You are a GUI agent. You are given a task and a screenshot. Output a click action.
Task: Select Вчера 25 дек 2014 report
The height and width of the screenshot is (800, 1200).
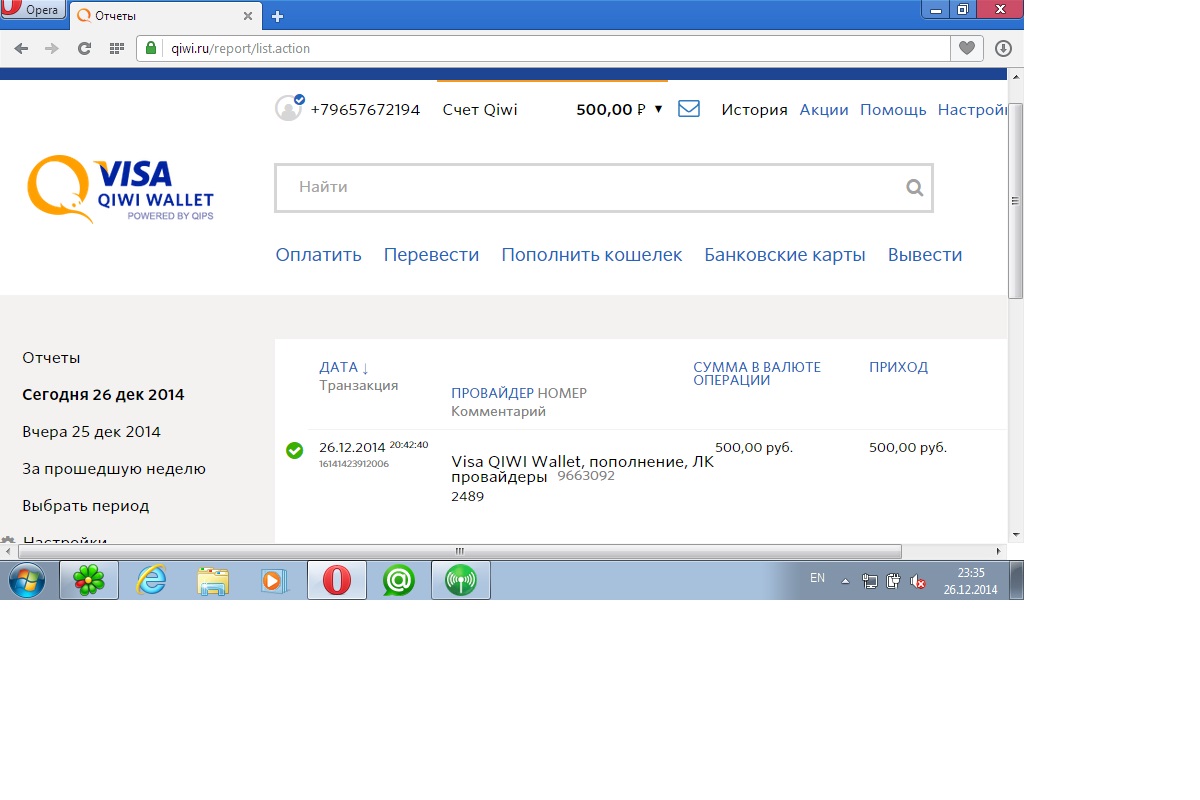(91, 432)
